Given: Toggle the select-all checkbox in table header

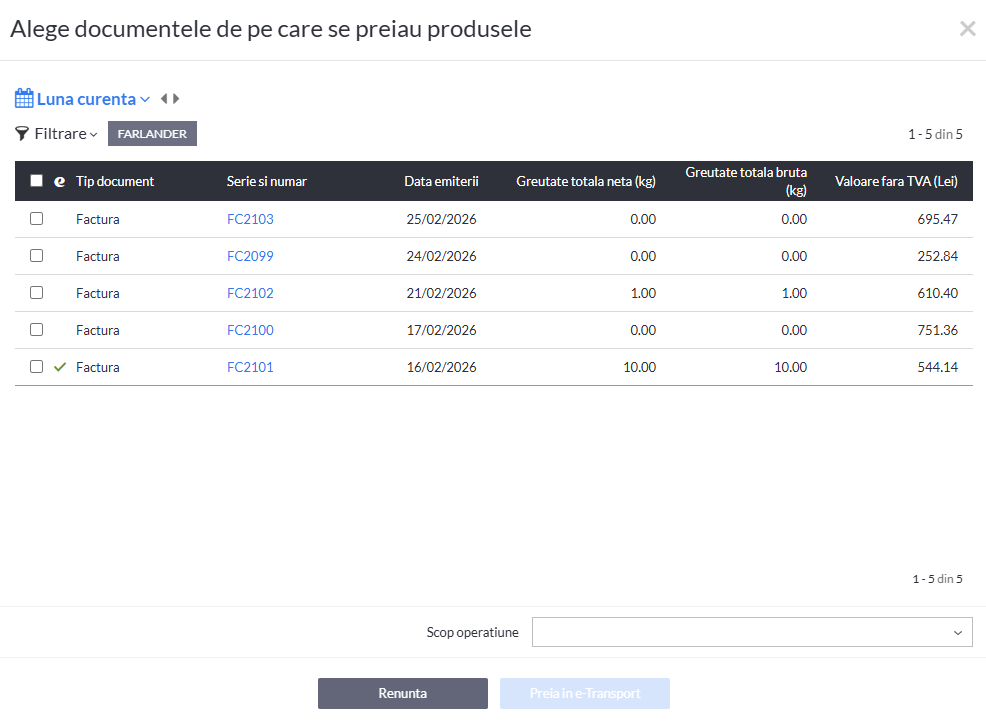Looking at the screenshot, I should coord(36,181).
